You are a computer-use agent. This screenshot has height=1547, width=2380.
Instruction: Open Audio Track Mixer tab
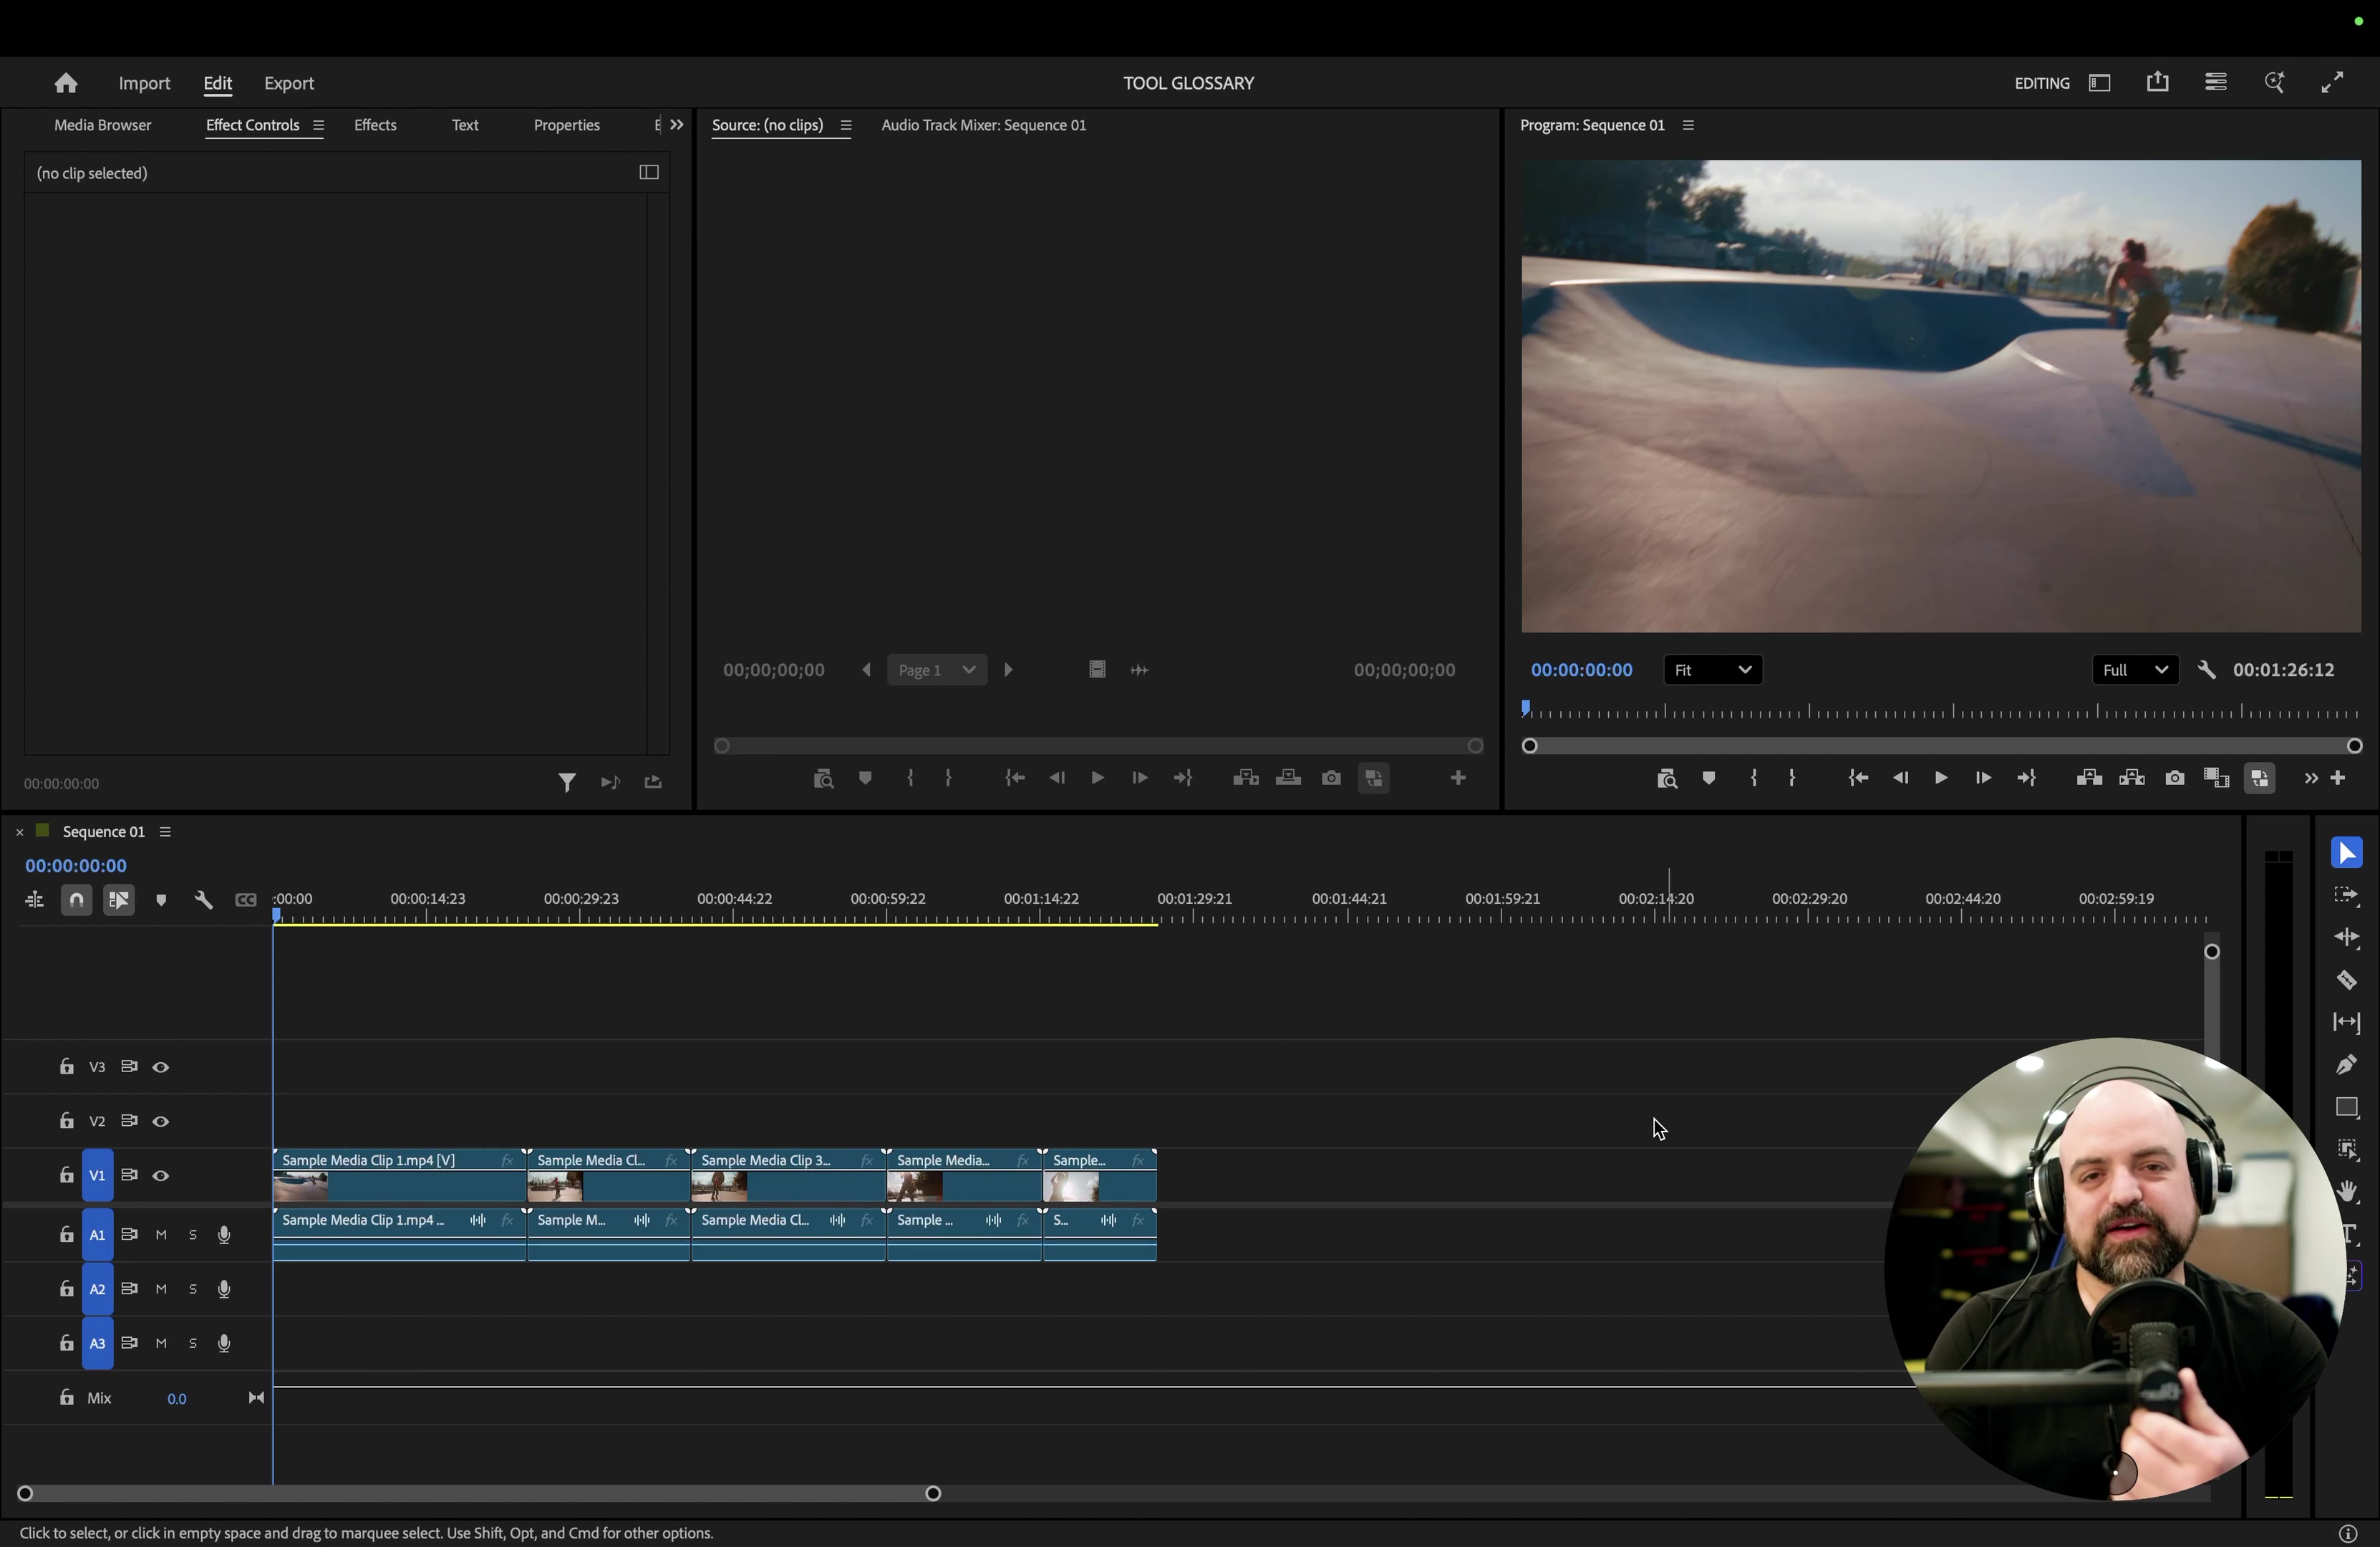[x=983, y=126]
